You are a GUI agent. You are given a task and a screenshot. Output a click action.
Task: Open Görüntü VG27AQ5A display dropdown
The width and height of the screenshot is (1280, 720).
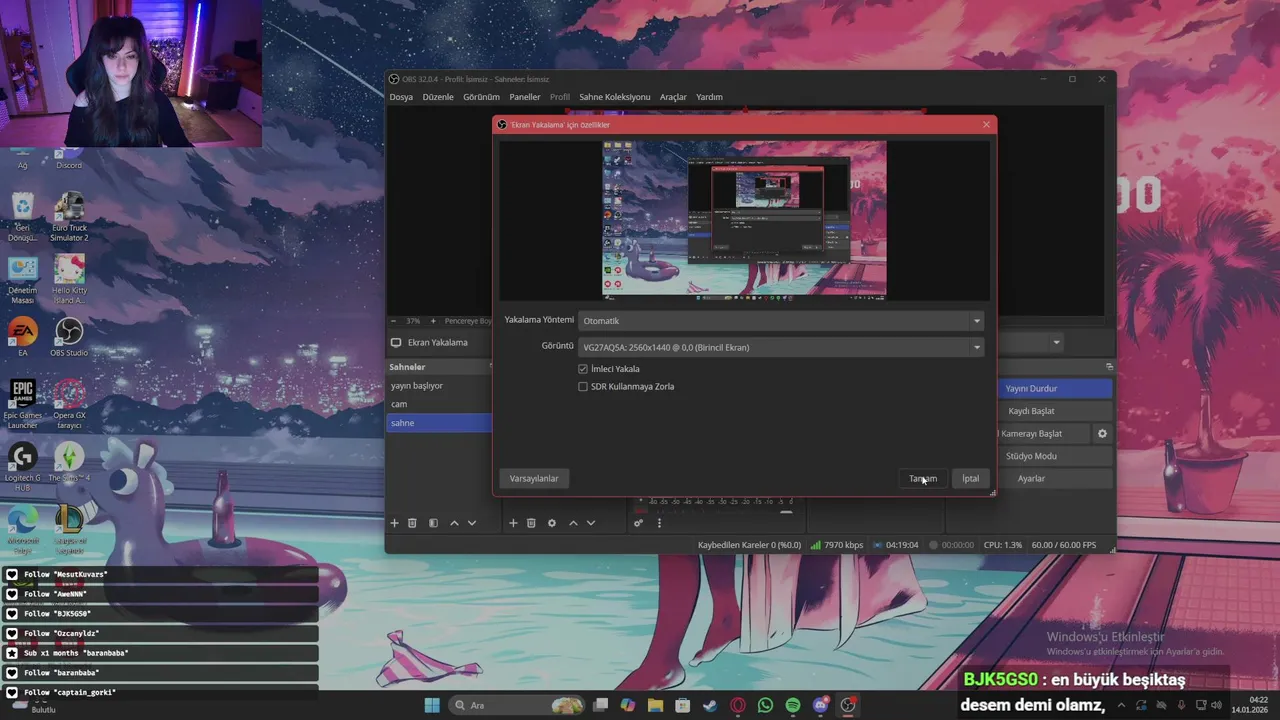tap(781, 348)
